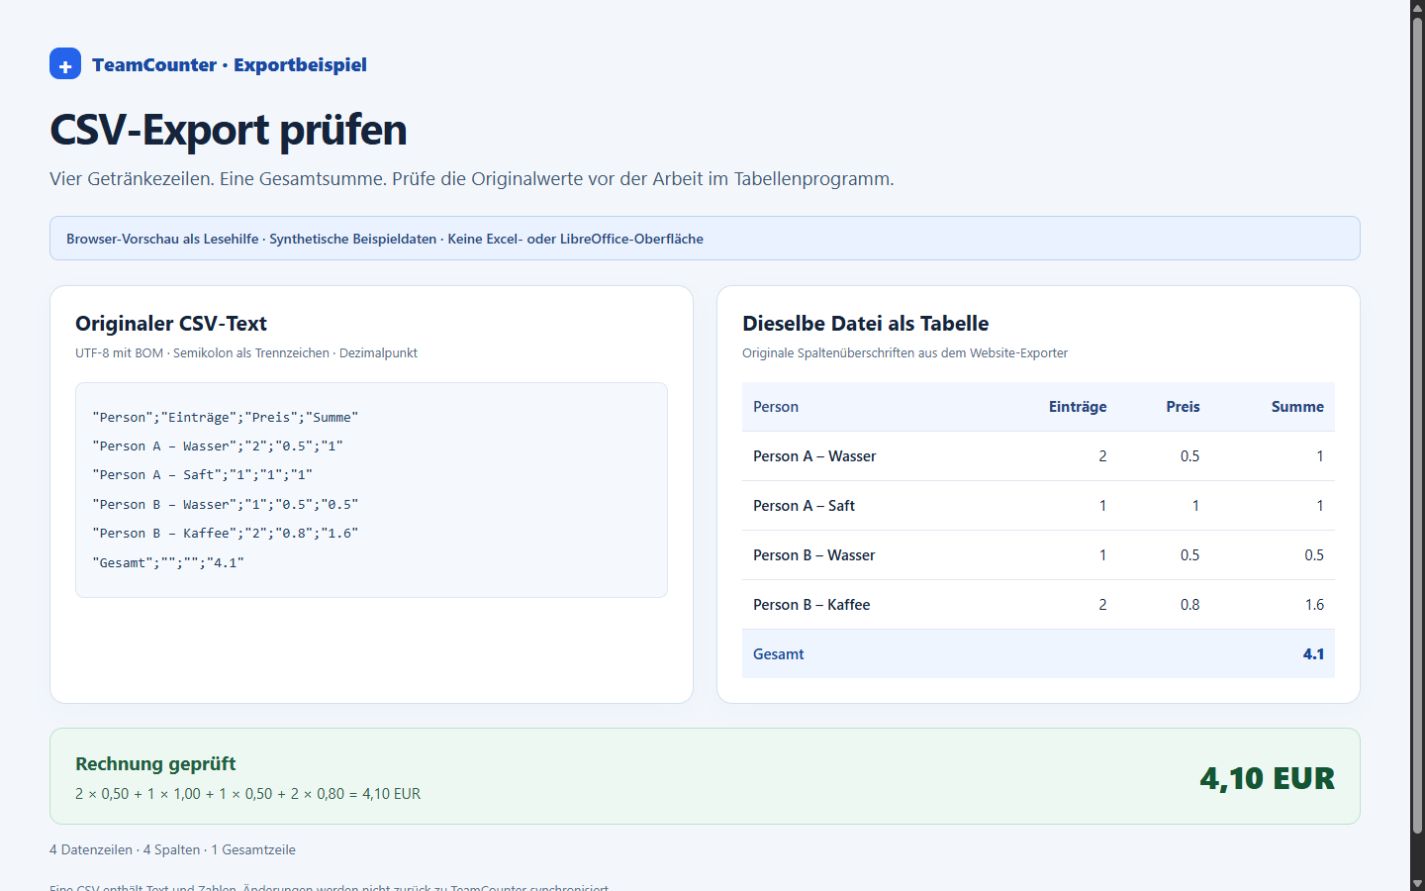Click the Browser-Vorschau als Lesehilfe notice banner
1425x891 pixels.
[x=704, y=238]
